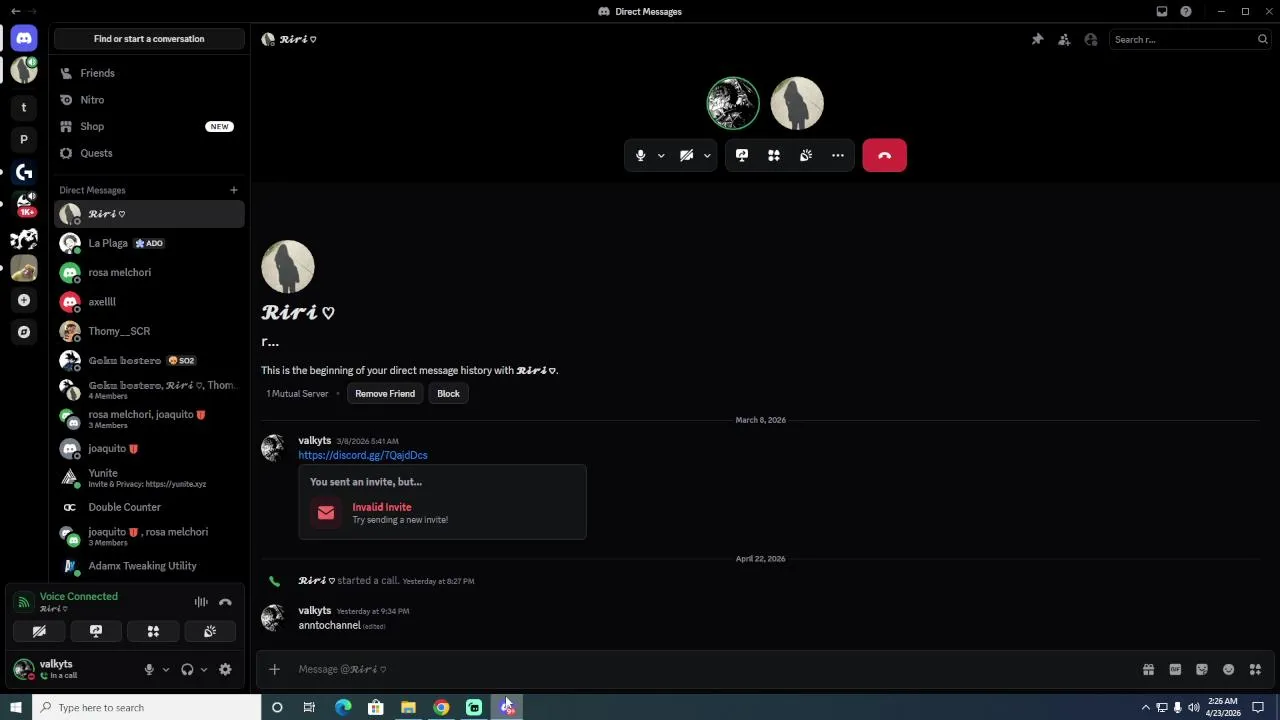Open the Friends tab
The image size is (1280, 720).
coord(149,73)
